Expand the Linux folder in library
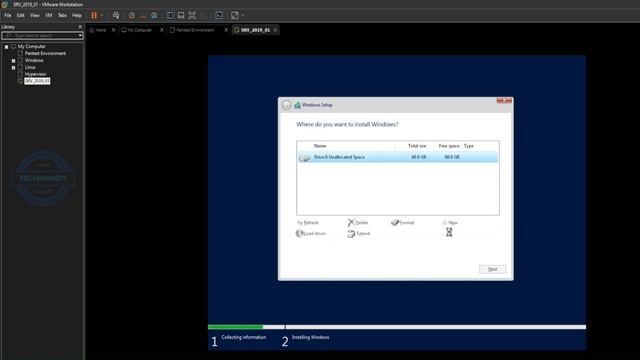Screen dimensions: 640x360 (13, 68)
